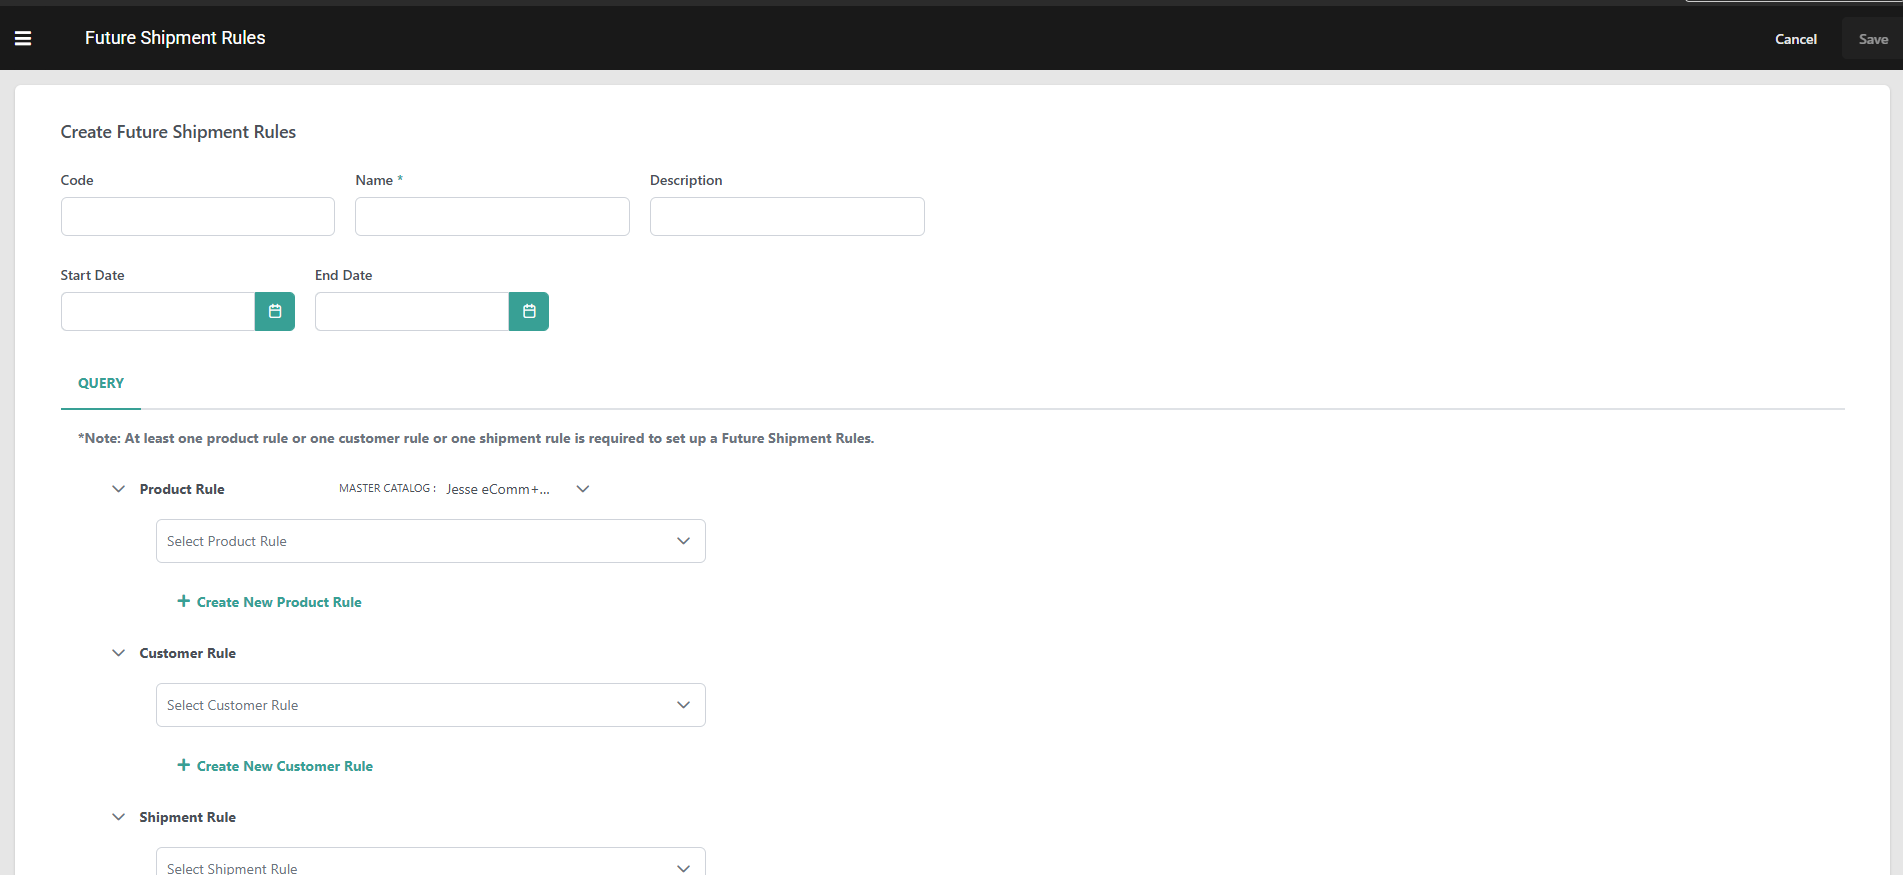Open the Start Date calendar picker
This screenshot has height=875, width=1903.
pos(275,311)
